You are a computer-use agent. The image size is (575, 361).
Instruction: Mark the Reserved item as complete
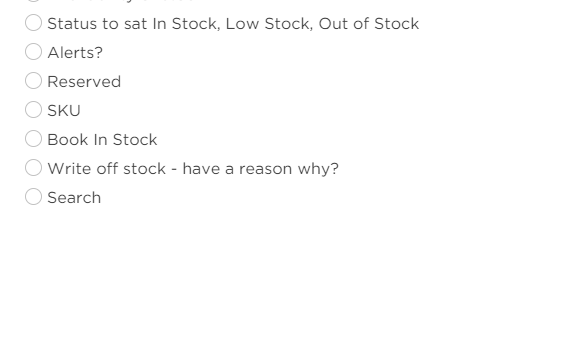coord(33,81)
